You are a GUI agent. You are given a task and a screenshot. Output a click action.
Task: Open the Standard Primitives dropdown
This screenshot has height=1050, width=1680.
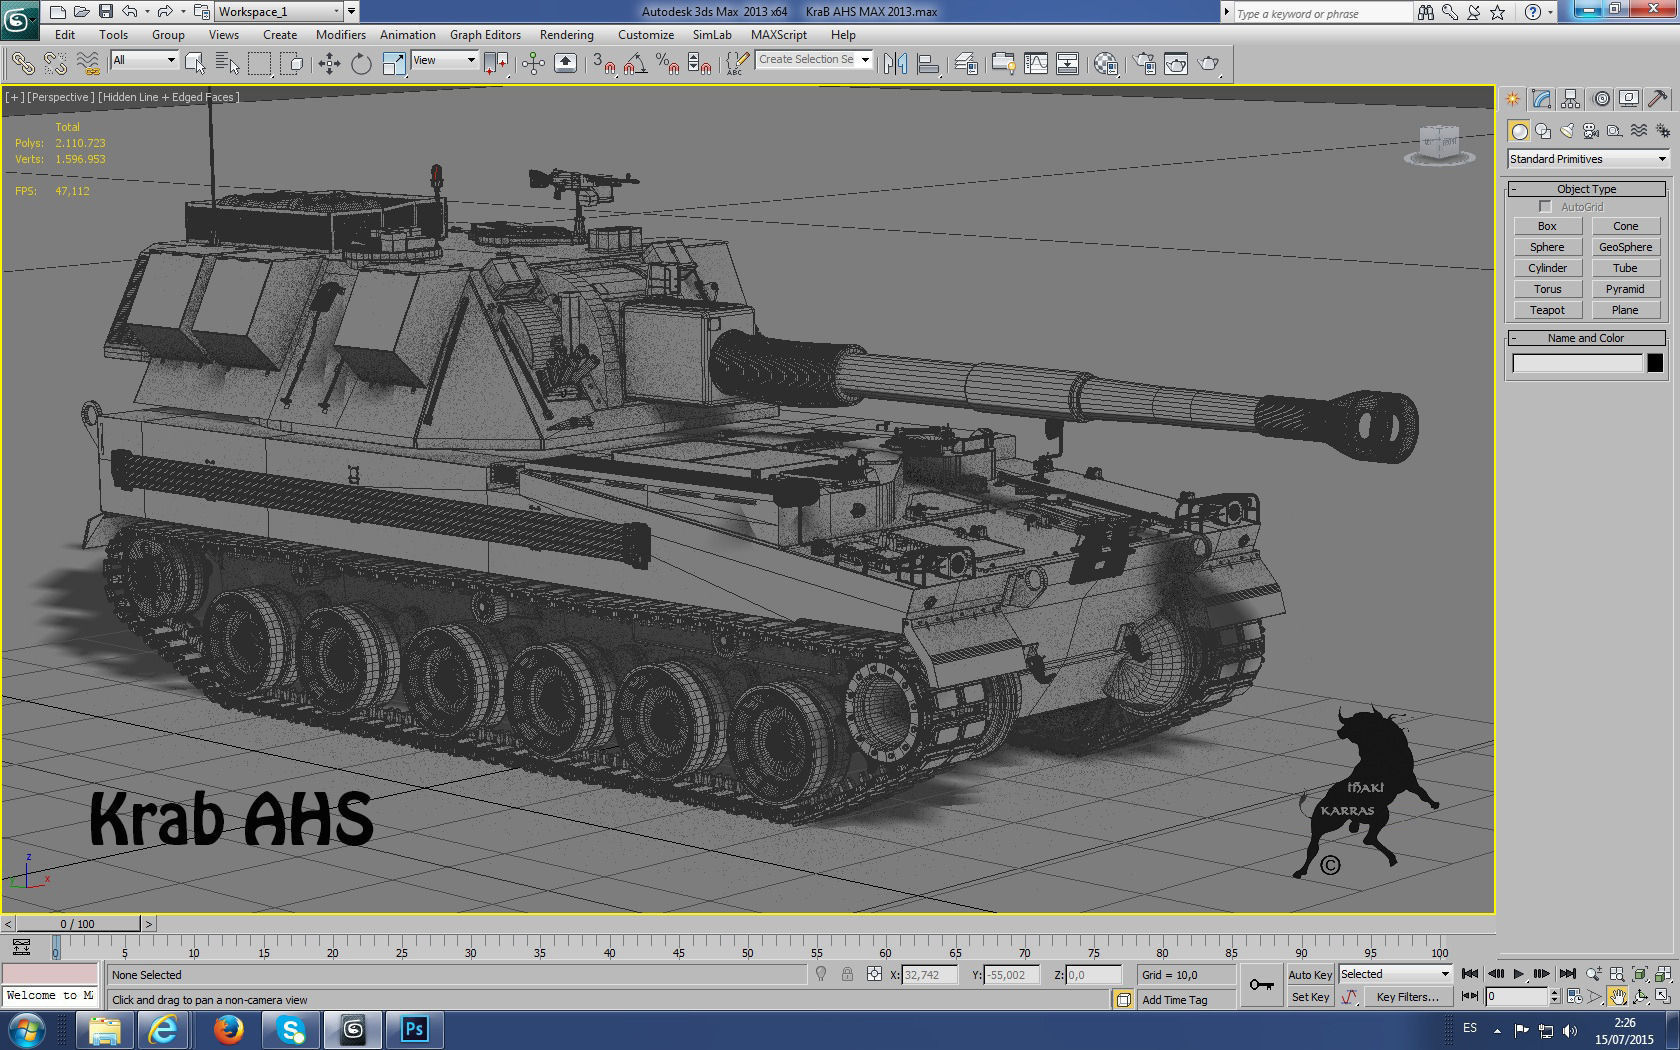pos(1589,159)
